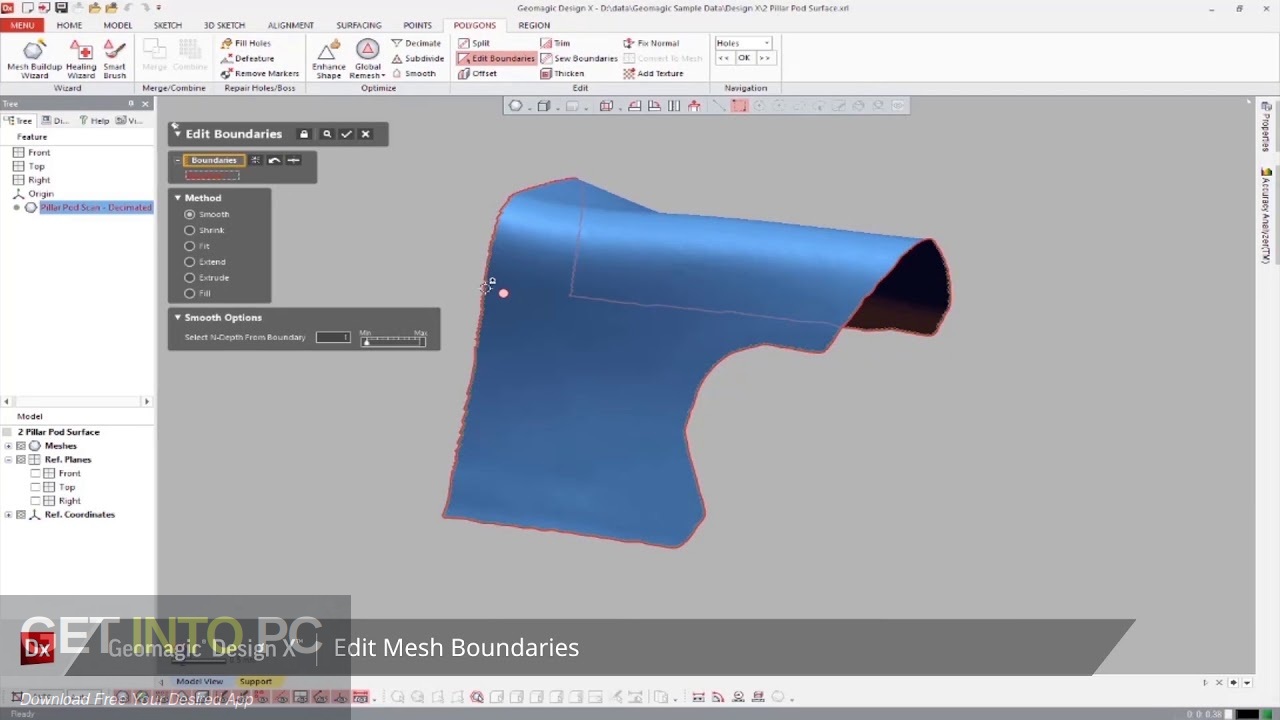Switch to the MODEL ribbon tab
This screenshot has height=720, width=1280.
[117, 25]
